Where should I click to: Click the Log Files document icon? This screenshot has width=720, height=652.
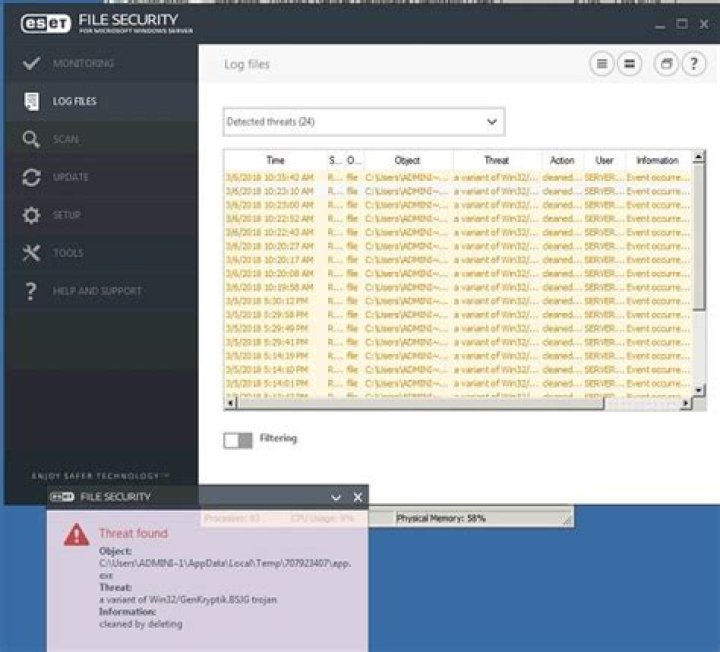(31, 102)
